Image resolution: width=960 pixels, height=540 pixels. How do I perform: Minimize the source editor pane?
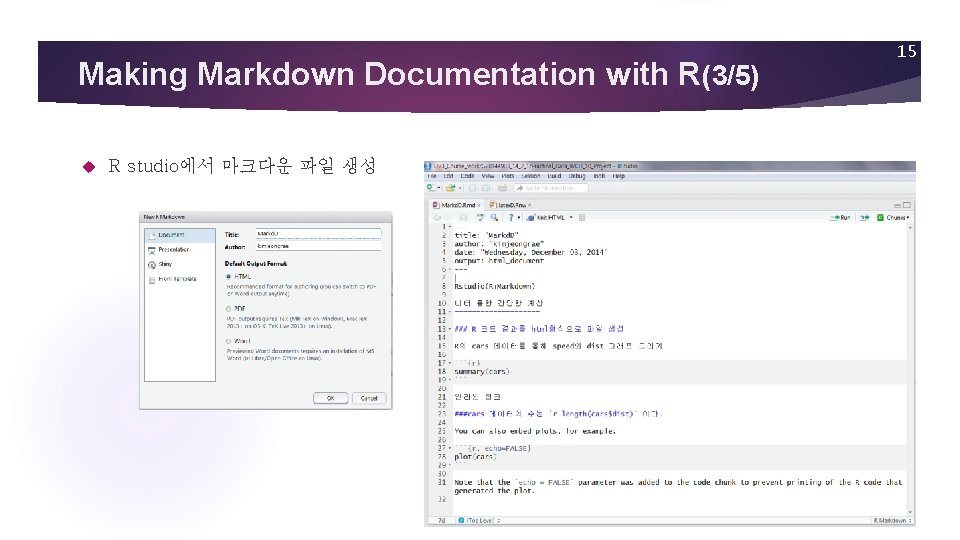(898, 205)
